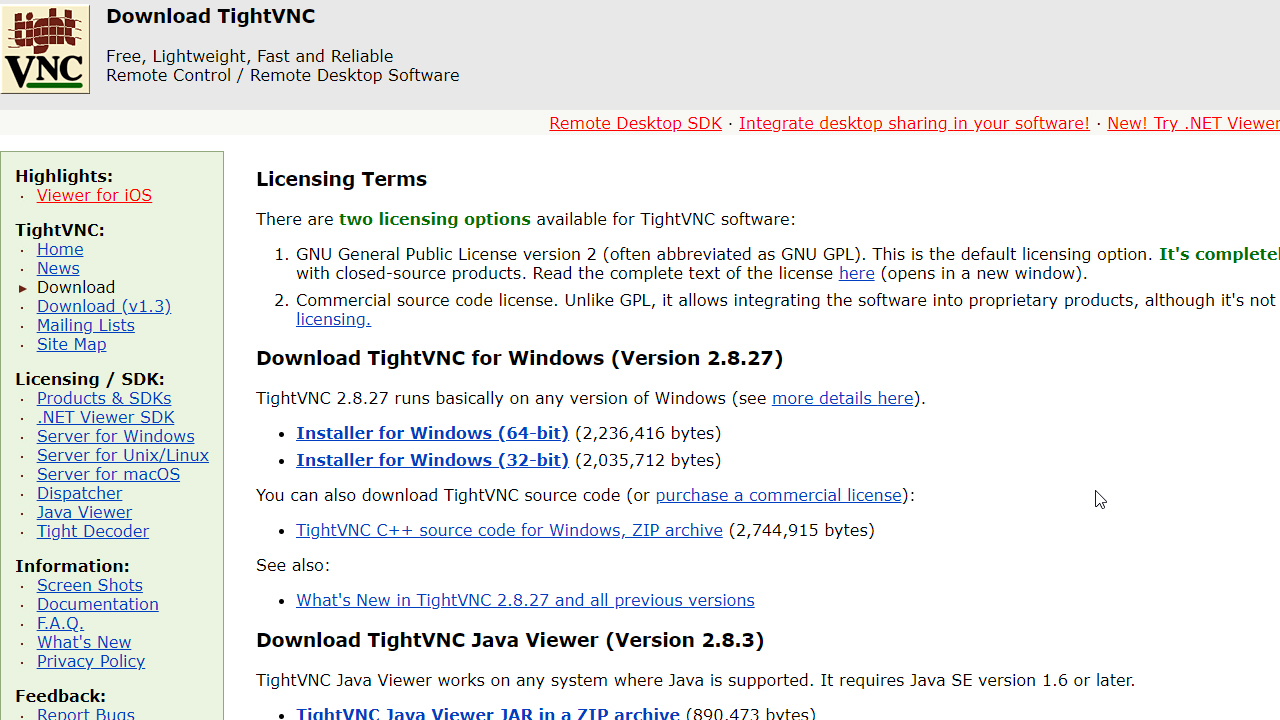Collapse the Download section in sidebar
The height and width of the screenshot is (720, 1280).
click(22, 287)
